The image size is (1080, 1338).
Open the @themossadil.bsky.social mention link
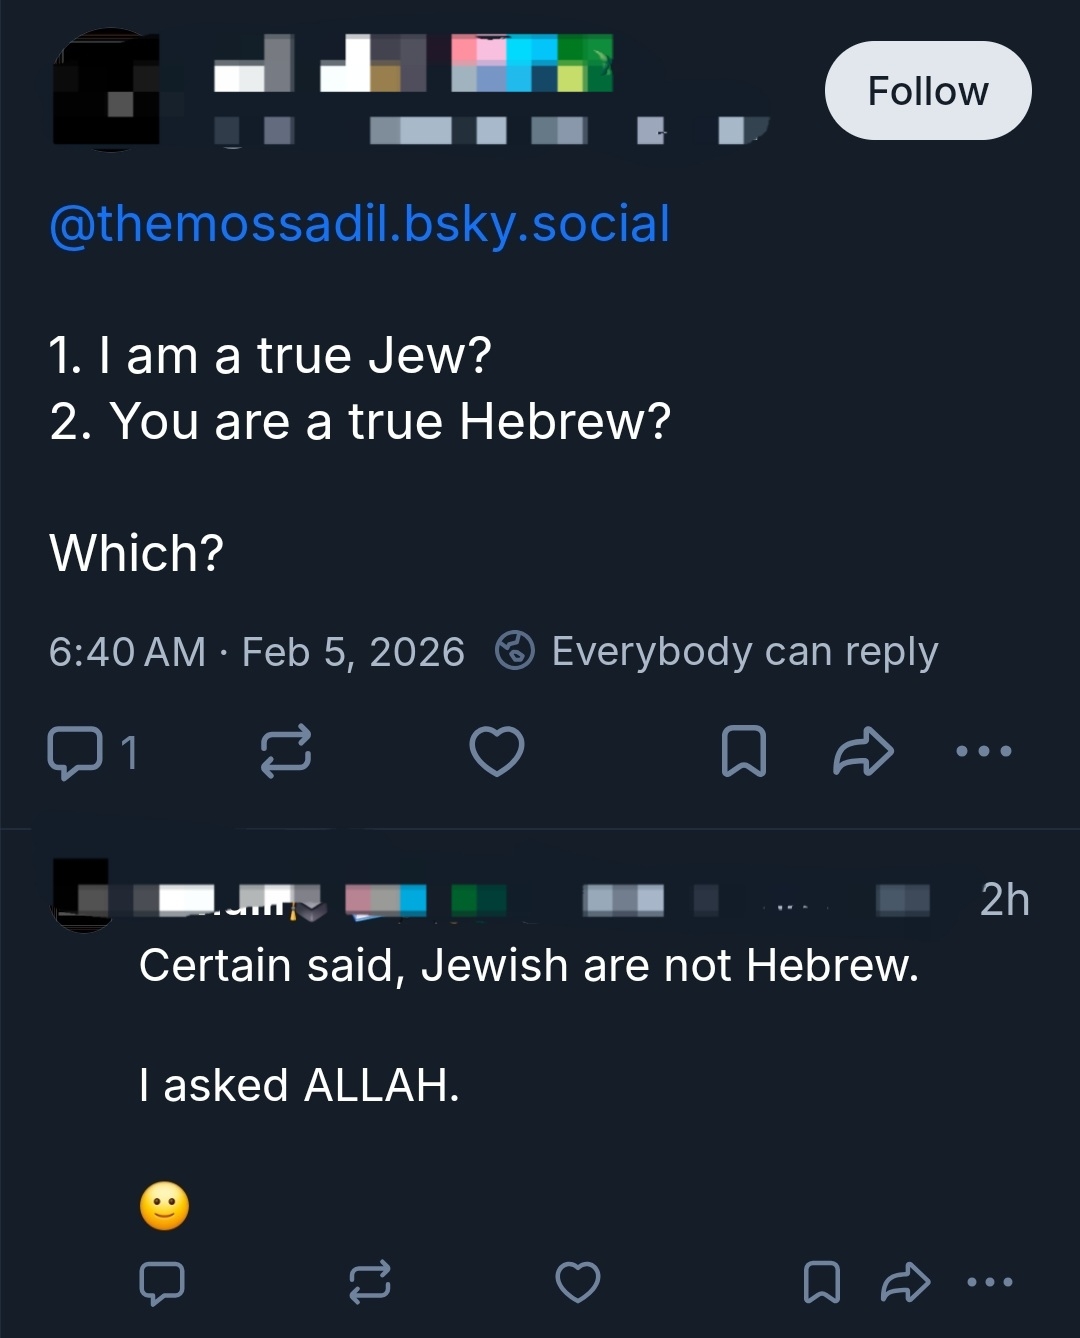tap(359, 224)
